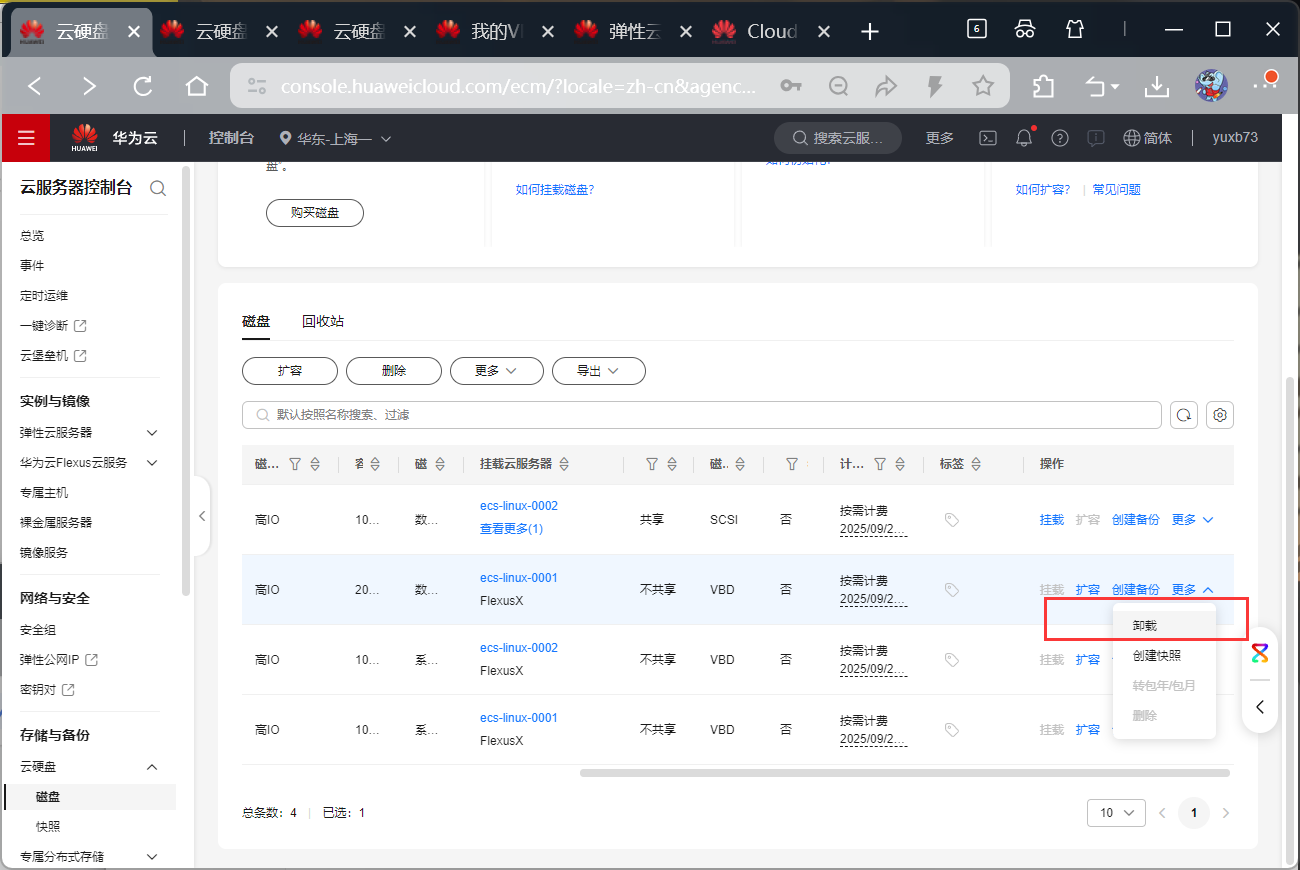Click 挂载 in the SCSI row
Viewport: 1300px width, 870px height.
pyautogui.click(x=1052, y=520)
